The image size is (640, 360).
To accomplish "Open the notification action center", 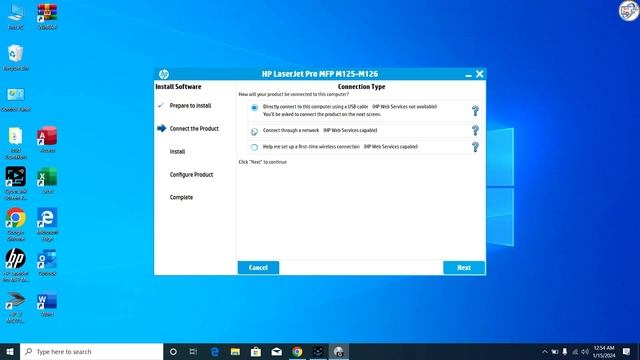I will [627, 352].
